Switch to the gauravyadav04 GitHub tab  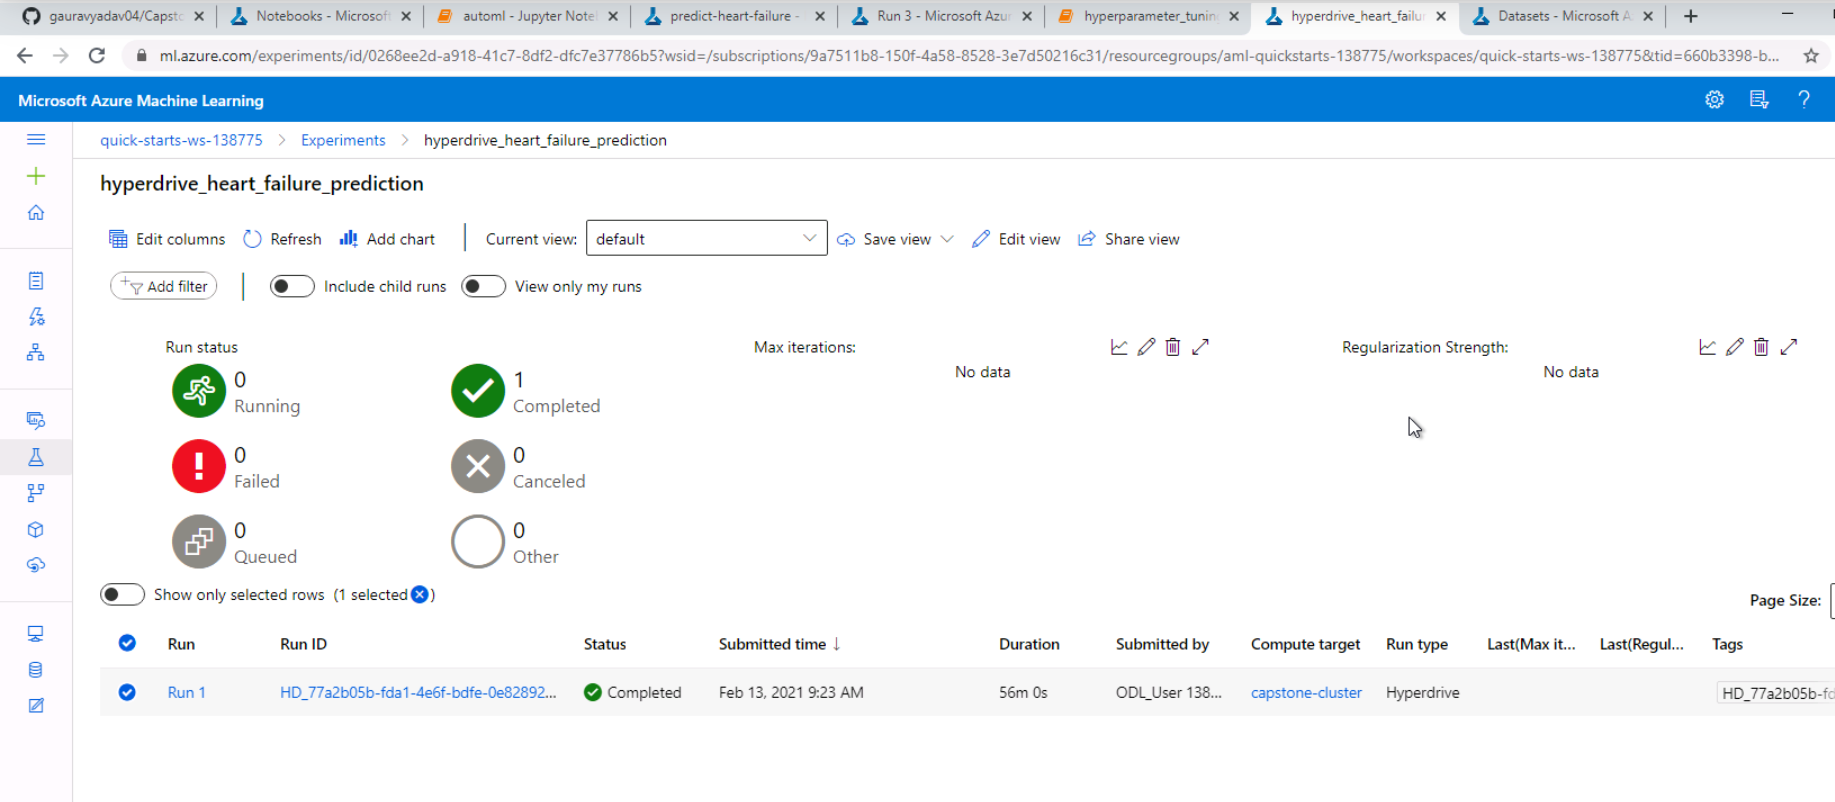click(114, 16)
